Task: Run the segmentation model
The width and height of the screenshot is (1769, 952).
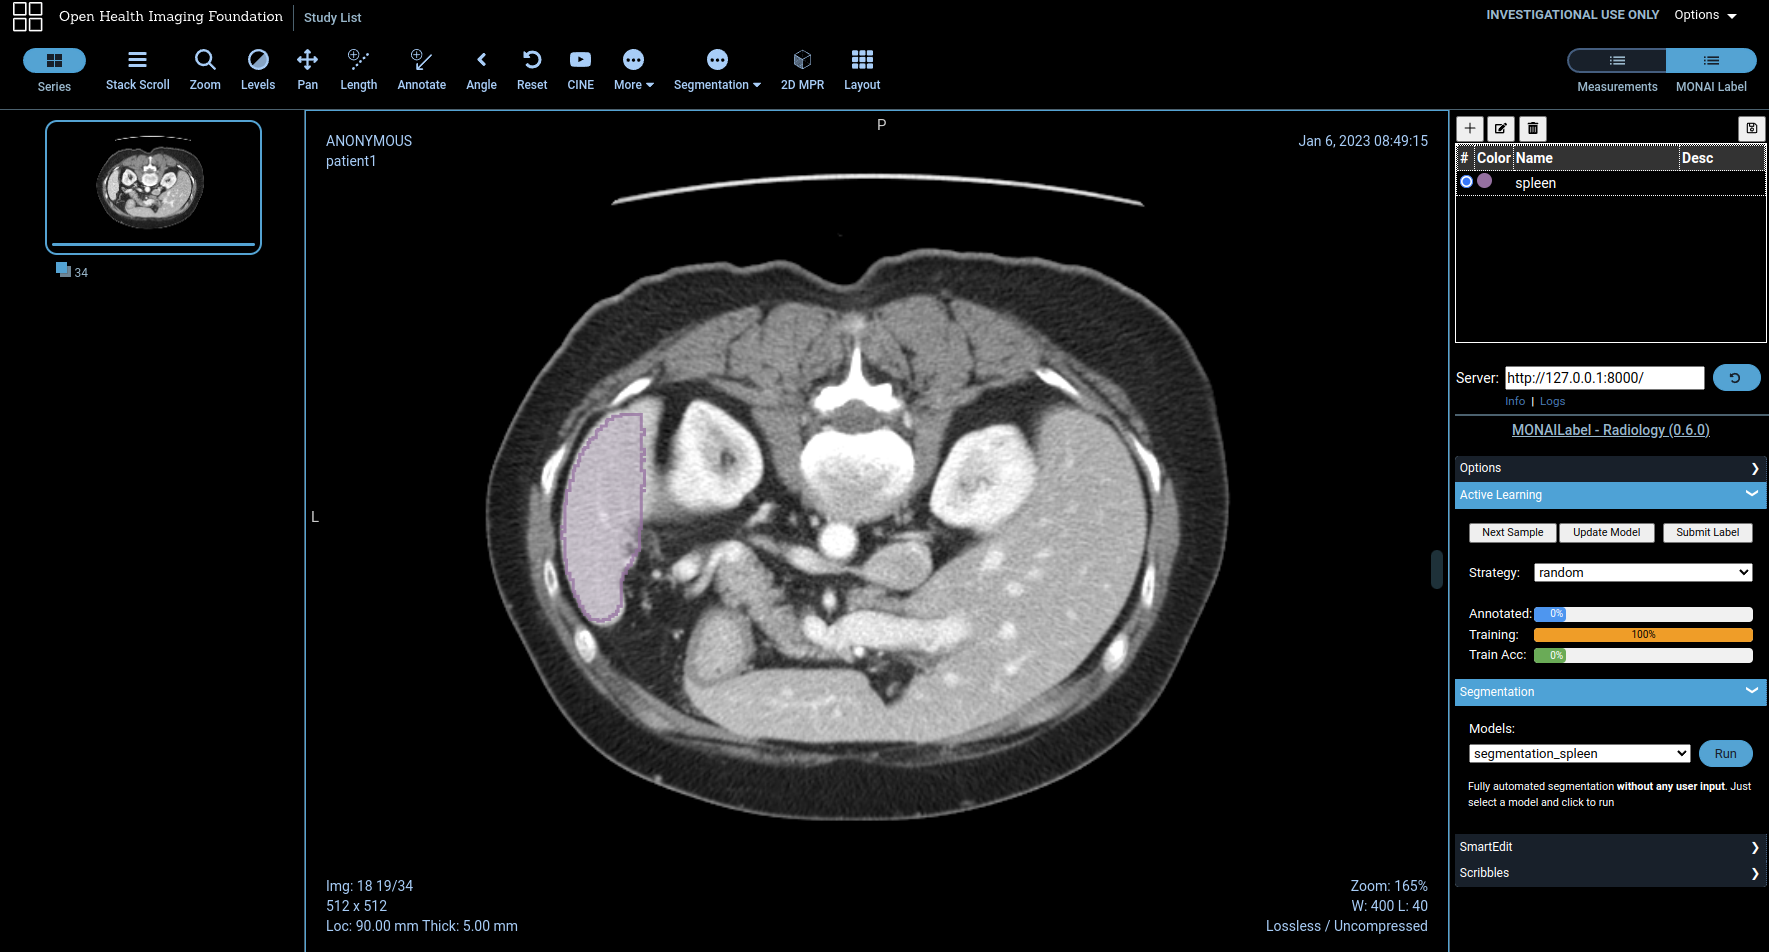Action: click(x=1726, y=754)
